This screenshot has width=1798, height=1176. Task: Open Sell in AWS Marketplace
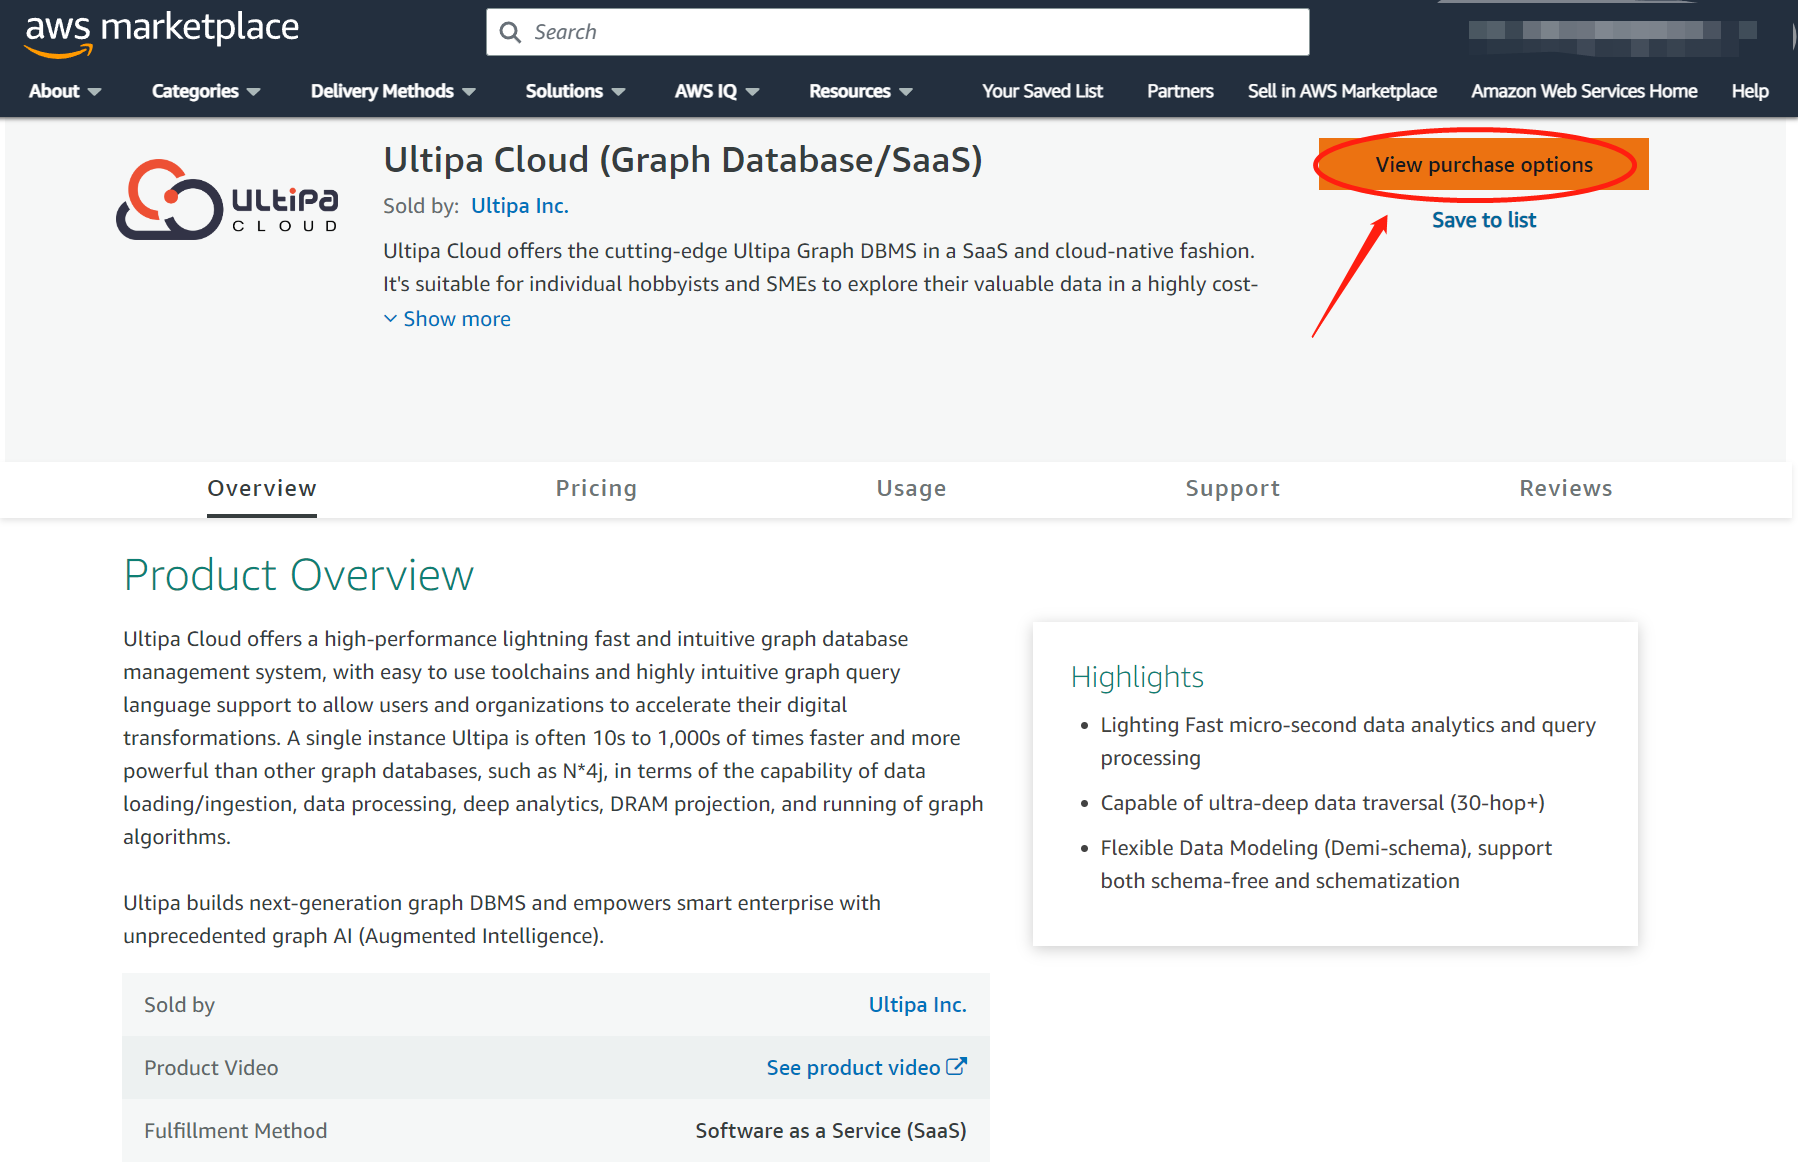1342,91
